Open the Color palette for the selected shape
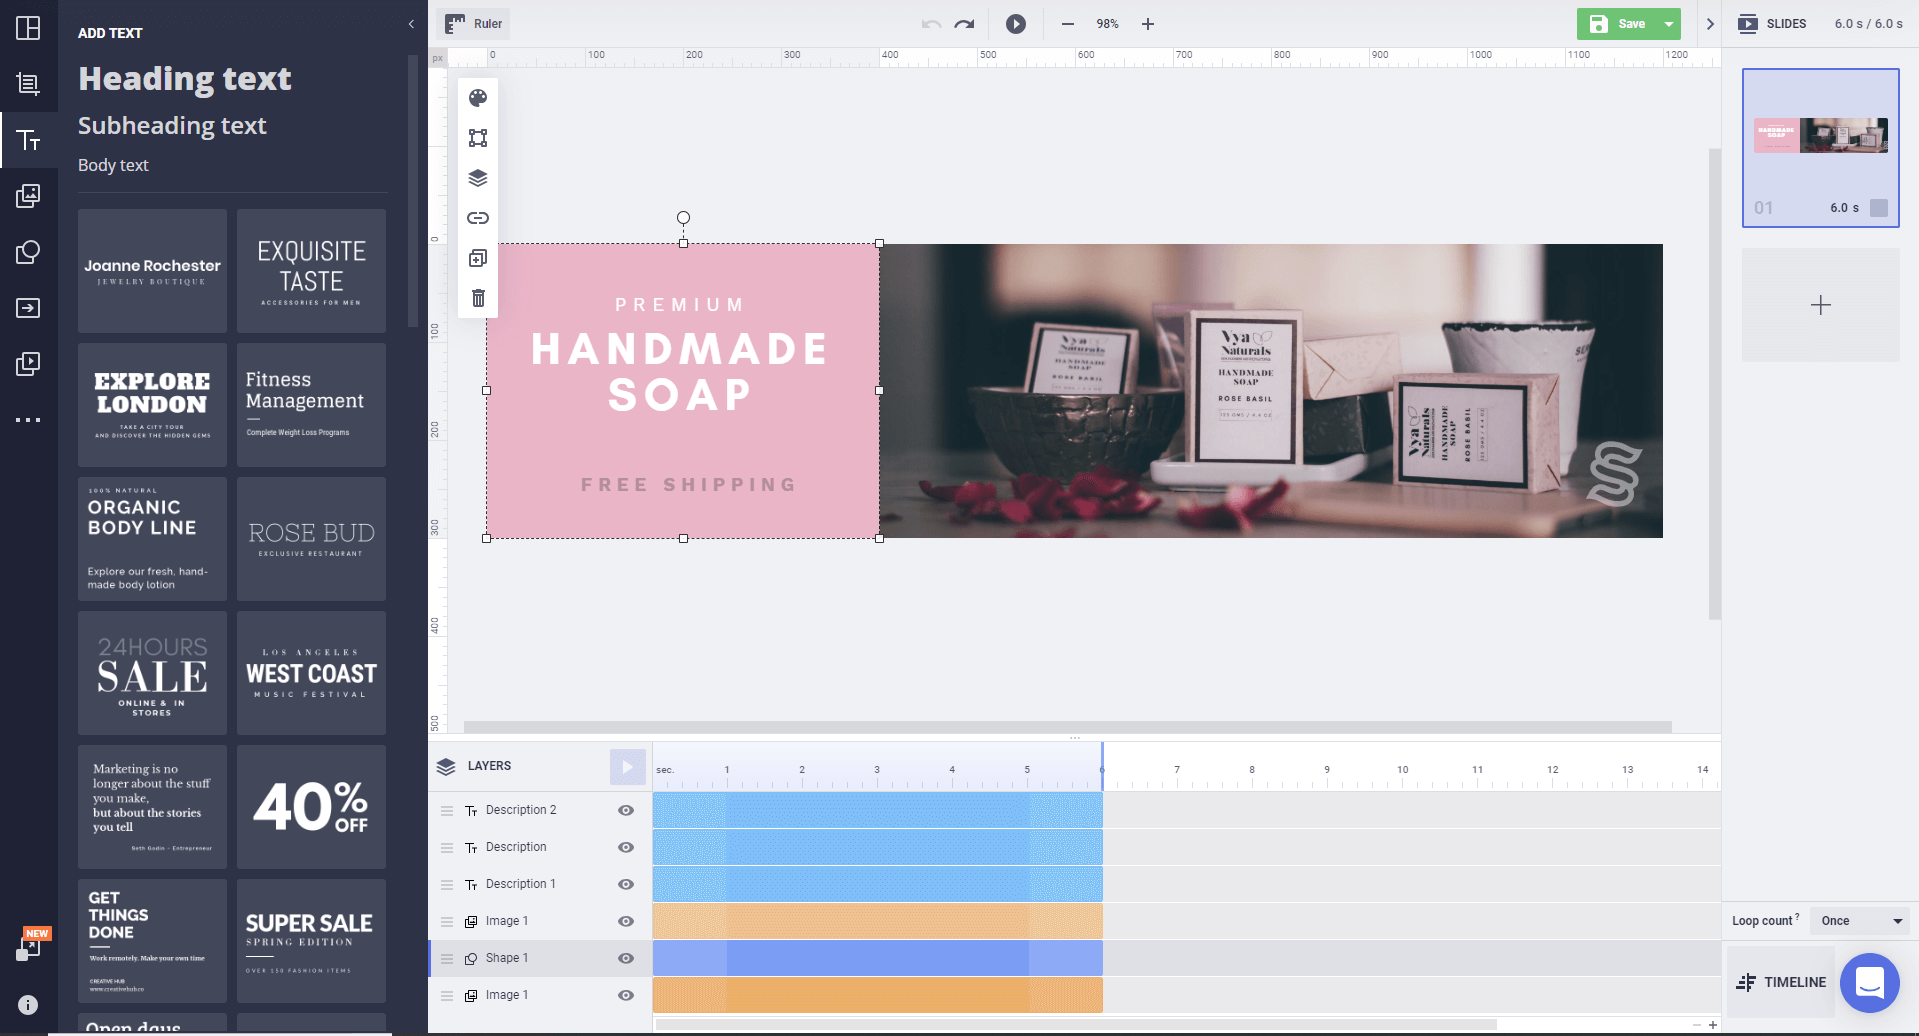Image resolution: width=1919 pixels, height=1036 pixels. point(478,97)
